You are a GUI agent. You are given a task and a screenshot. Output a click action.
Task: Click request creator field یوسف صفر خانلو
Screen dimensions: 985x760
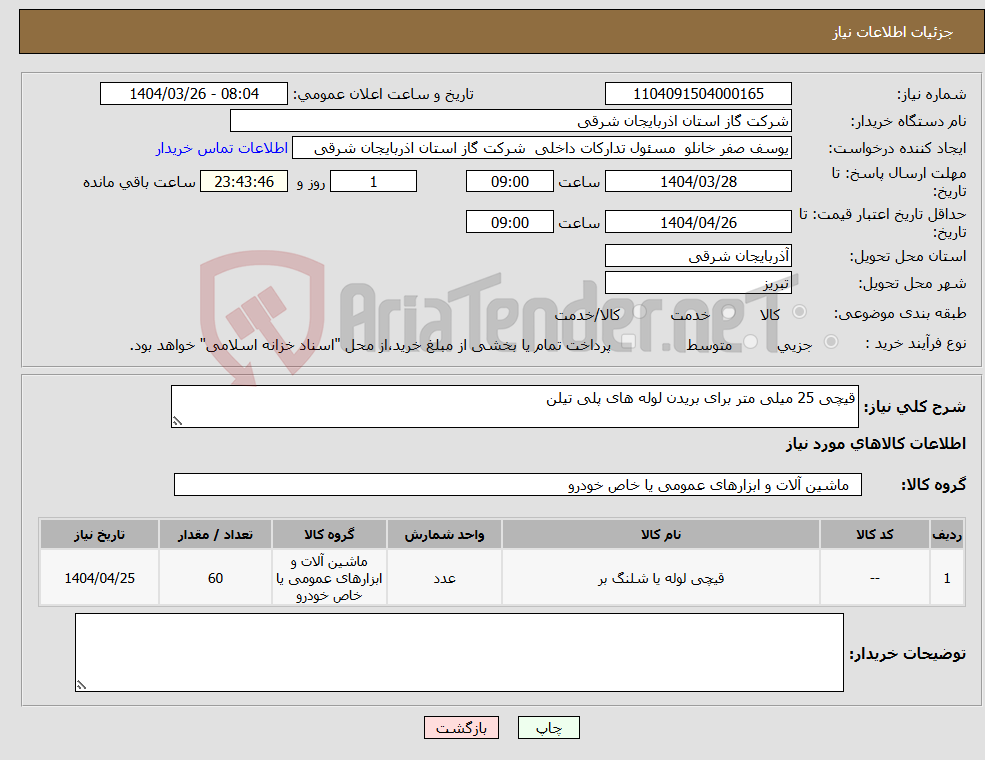(x=541, y=148)
